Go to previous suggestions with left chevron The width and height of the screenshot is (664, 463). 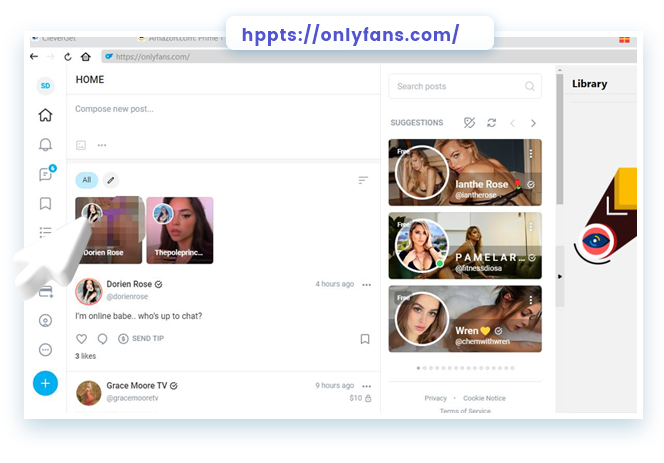(x=512, y=123)
